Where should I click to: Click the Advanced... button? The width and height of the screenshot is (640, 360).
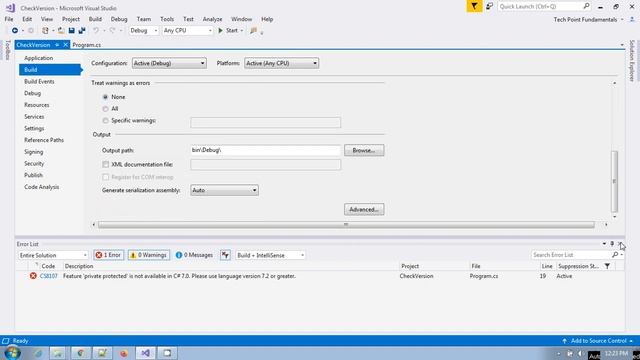[364, 209]
